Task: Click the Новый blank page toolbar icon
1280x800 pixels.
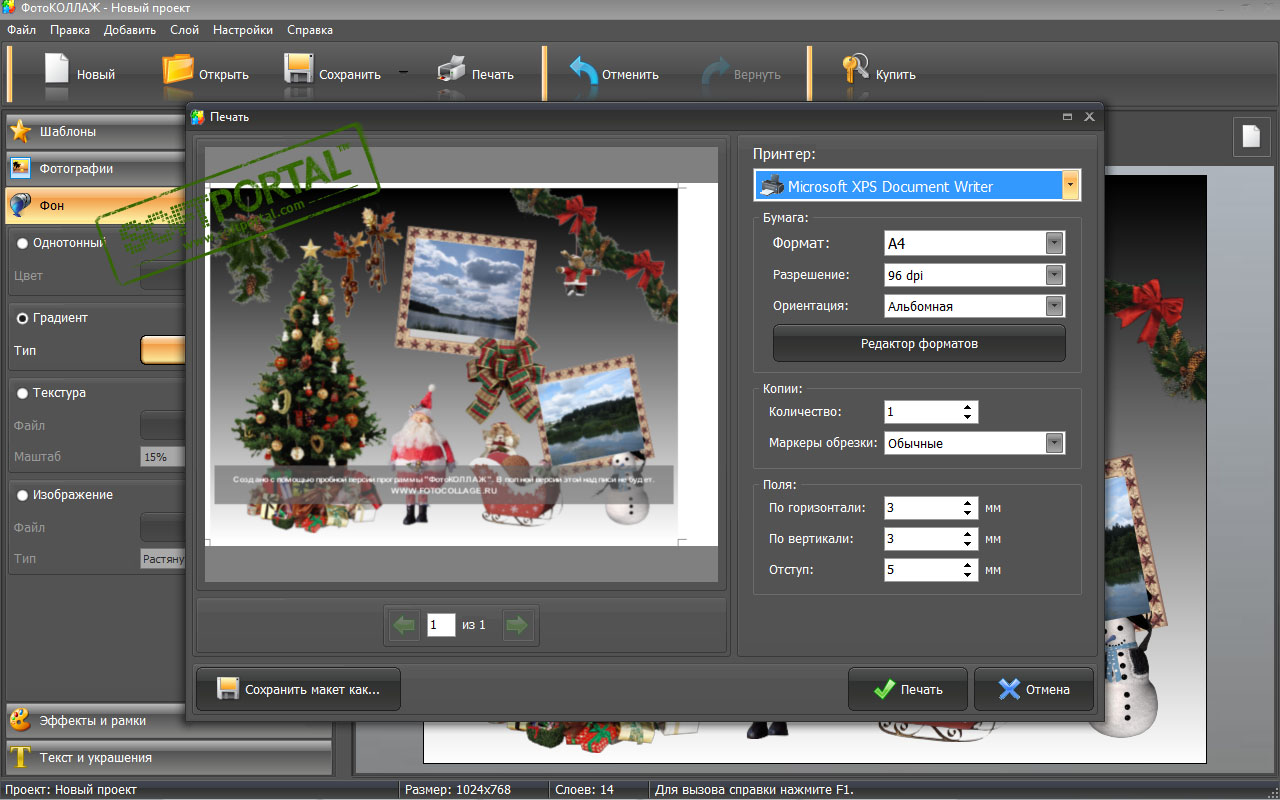Action: point(56,70)
